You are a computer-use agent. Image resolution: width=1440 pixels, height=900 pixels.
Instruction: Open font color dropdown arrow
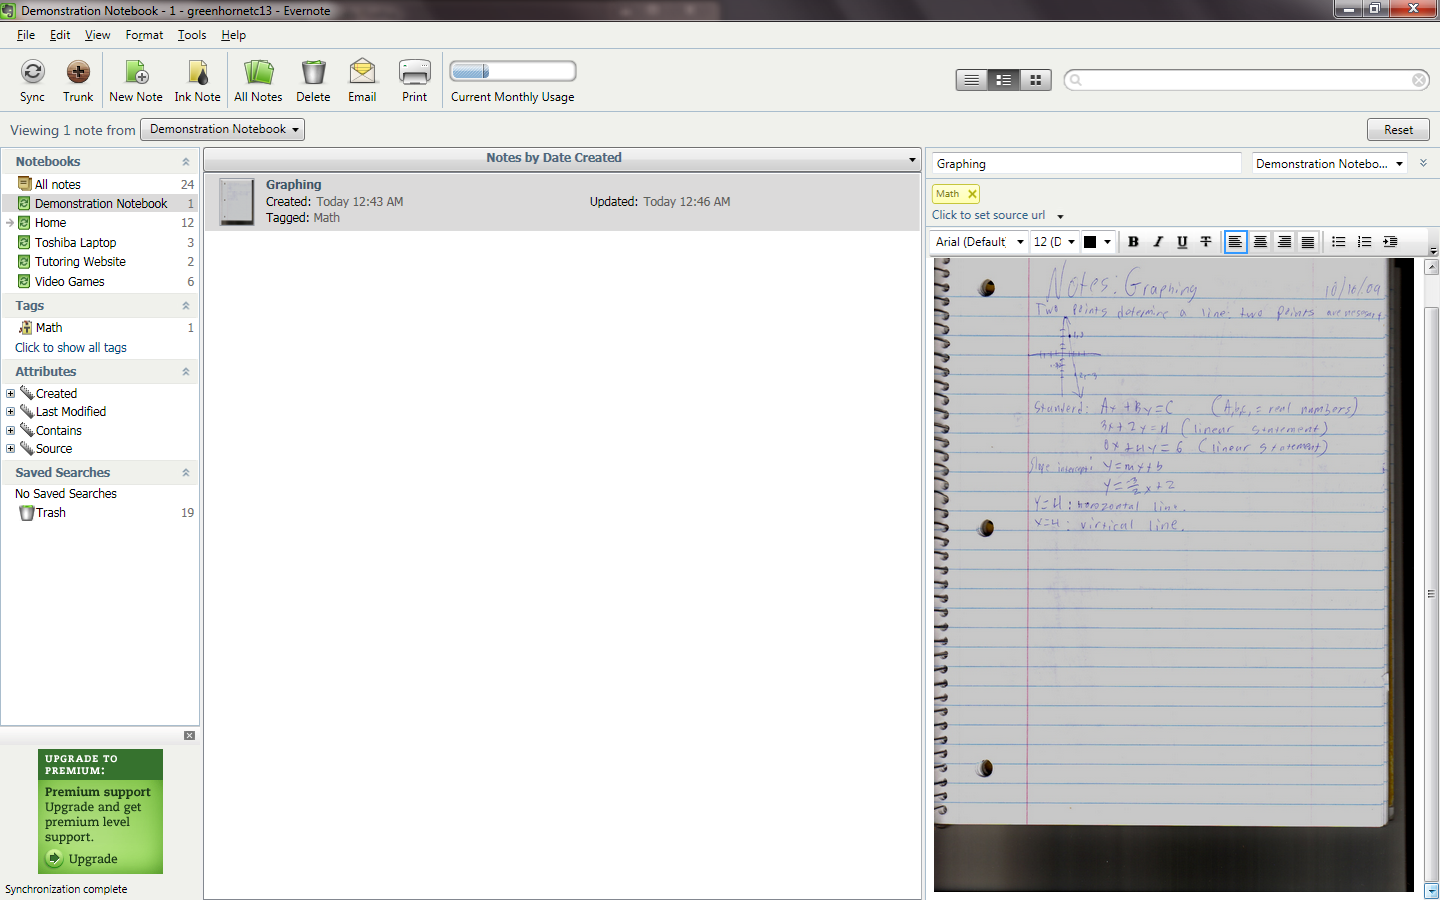[1107, 242]
